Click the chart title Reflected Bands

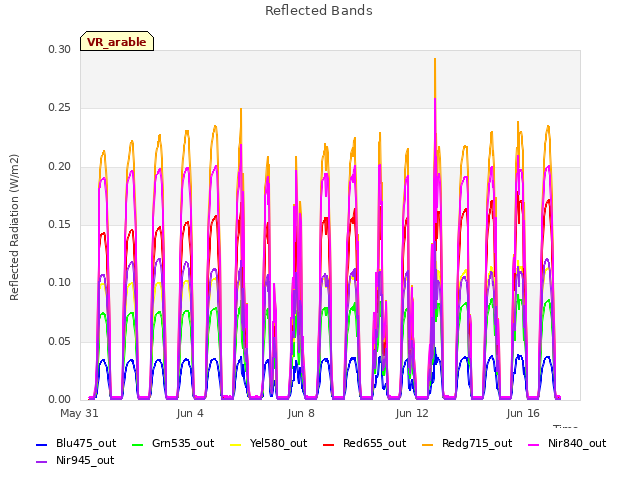tap(319, 11)
